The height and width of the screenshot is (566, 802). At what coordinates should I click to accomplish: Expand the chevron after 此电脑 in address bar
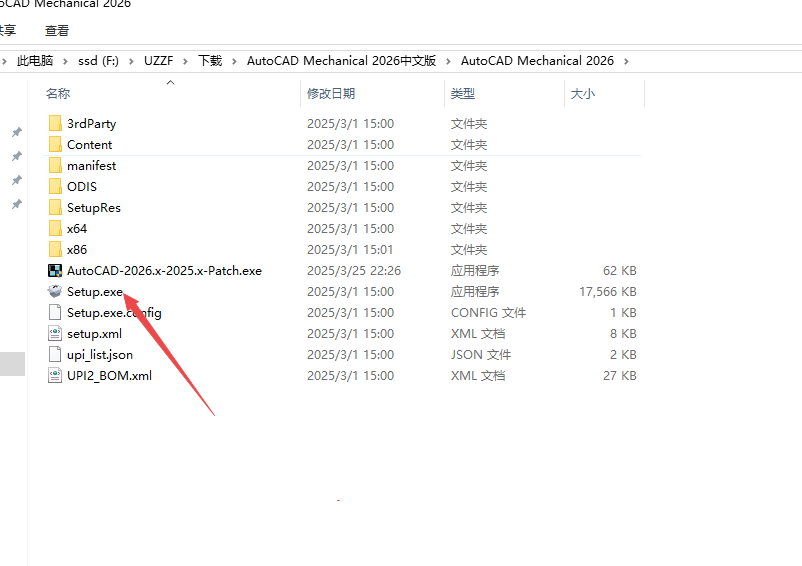tap(65, 61)
